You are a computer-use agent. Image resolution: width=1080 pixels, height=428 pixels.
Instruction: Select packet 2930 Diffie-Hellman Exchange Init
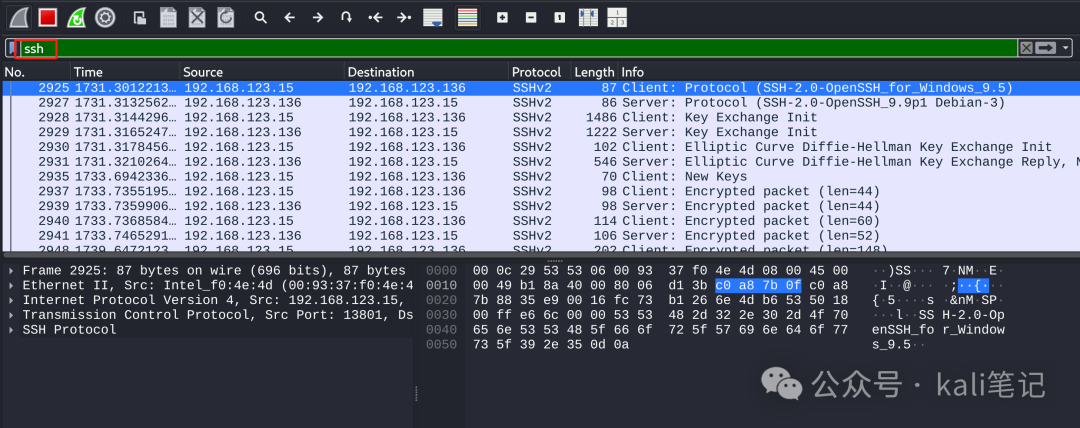540,147
